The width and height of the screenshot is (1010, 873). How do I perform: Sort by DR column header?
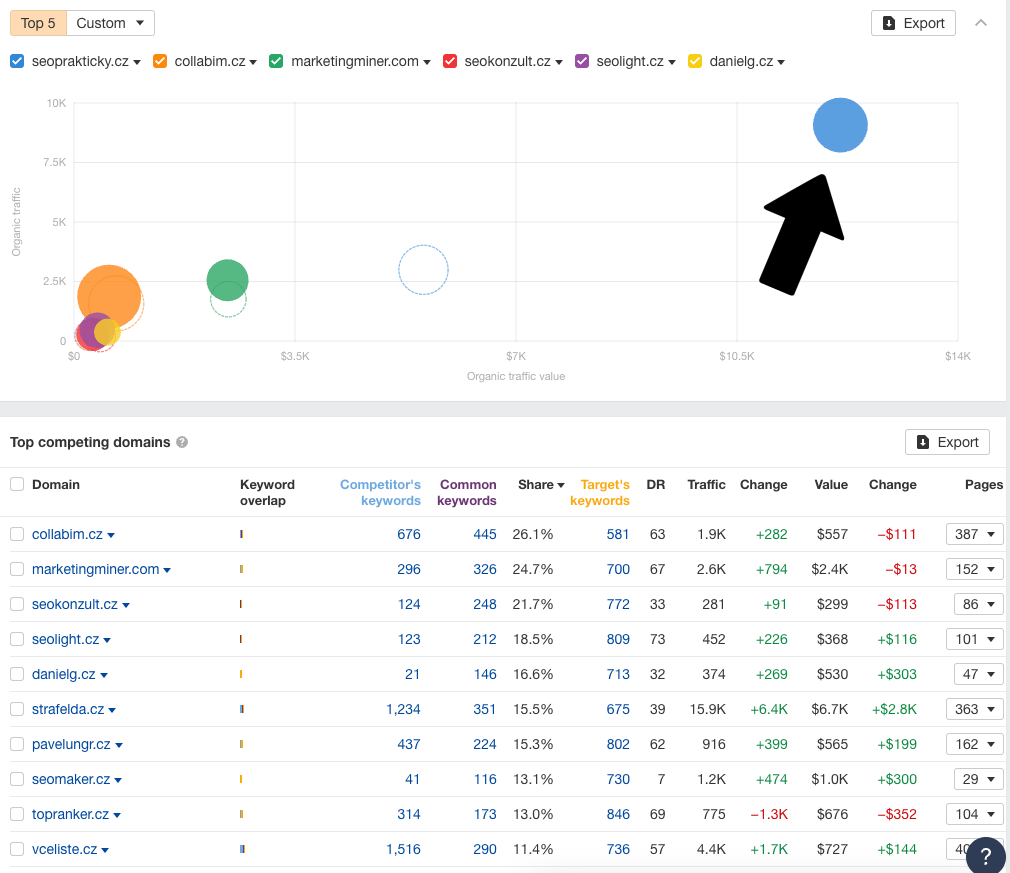coord(656,484)
